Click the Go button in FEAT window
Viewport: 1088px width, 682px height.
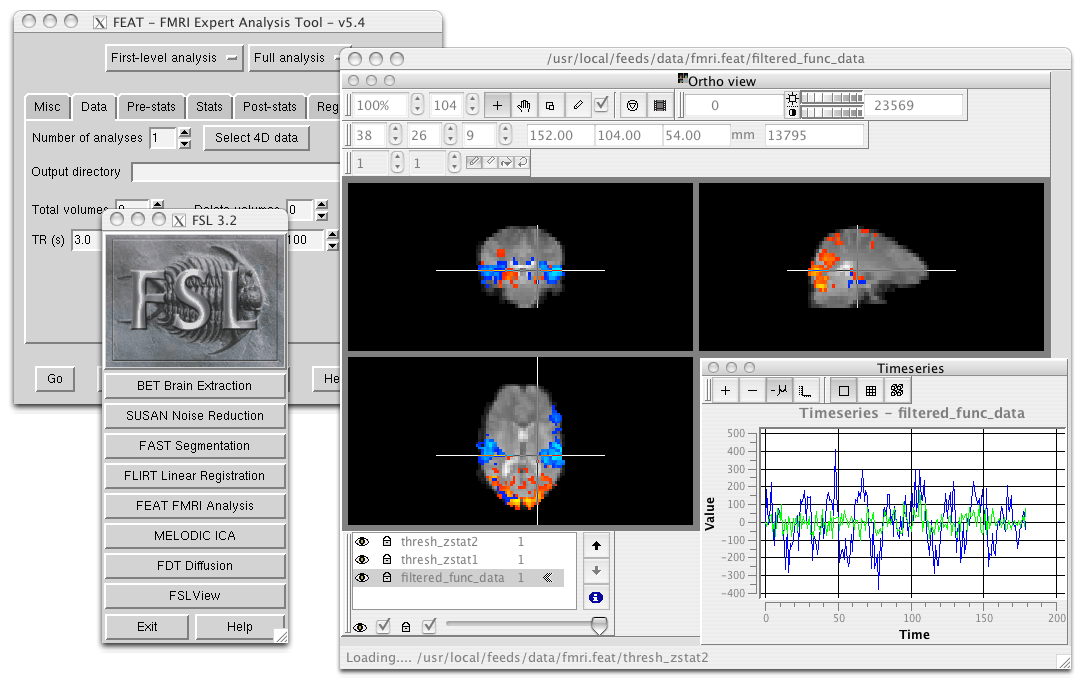[x=55, y=379]
